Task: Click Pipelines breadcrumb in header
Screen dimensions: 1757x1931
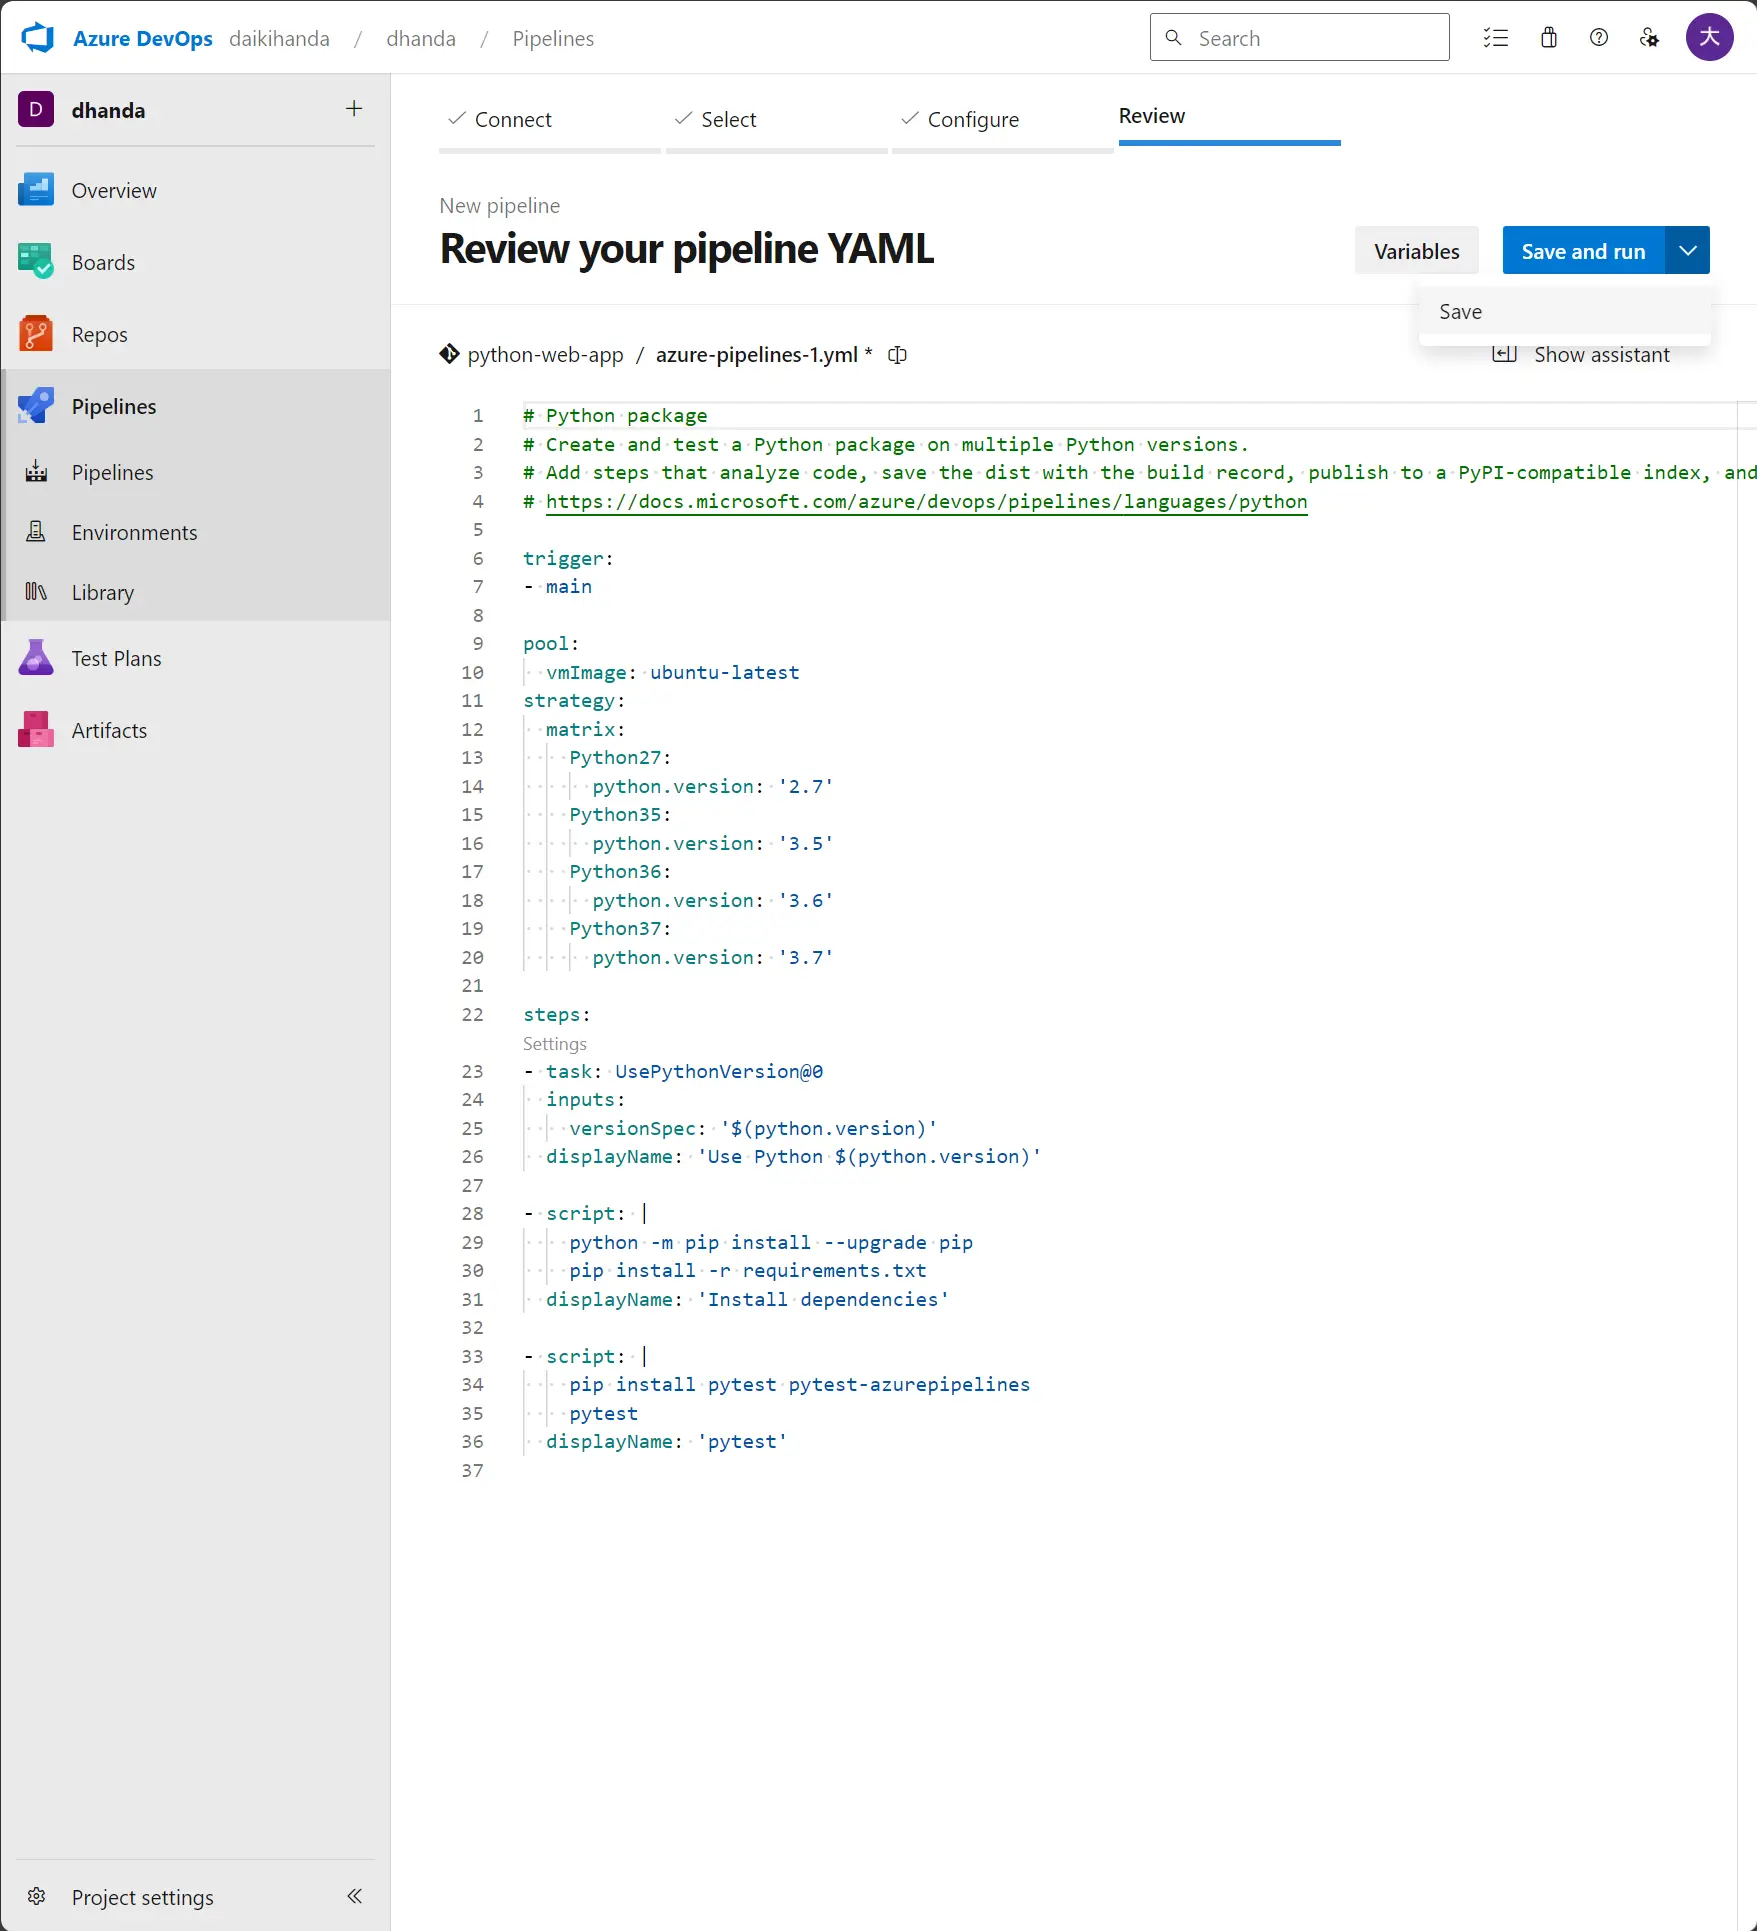Action: (x=553, y=38)
